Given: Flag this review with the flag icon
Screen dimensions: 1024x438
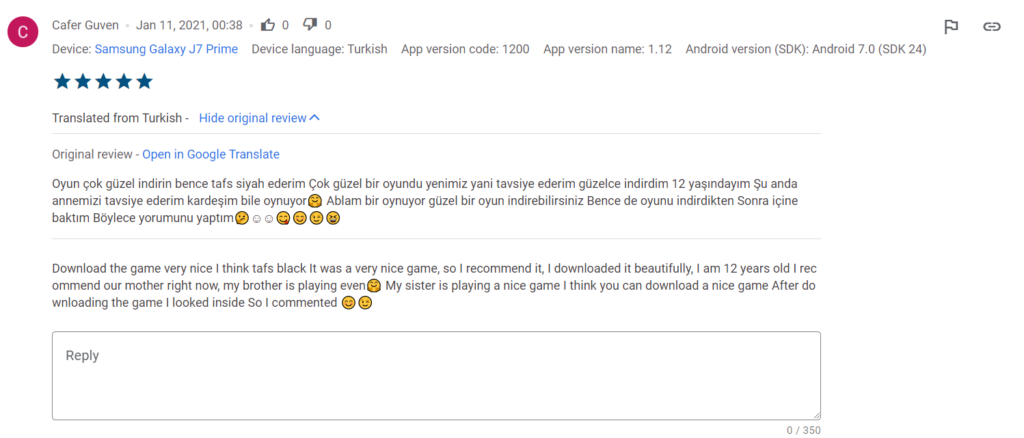Looking at the screenshot, I should 951,27.
